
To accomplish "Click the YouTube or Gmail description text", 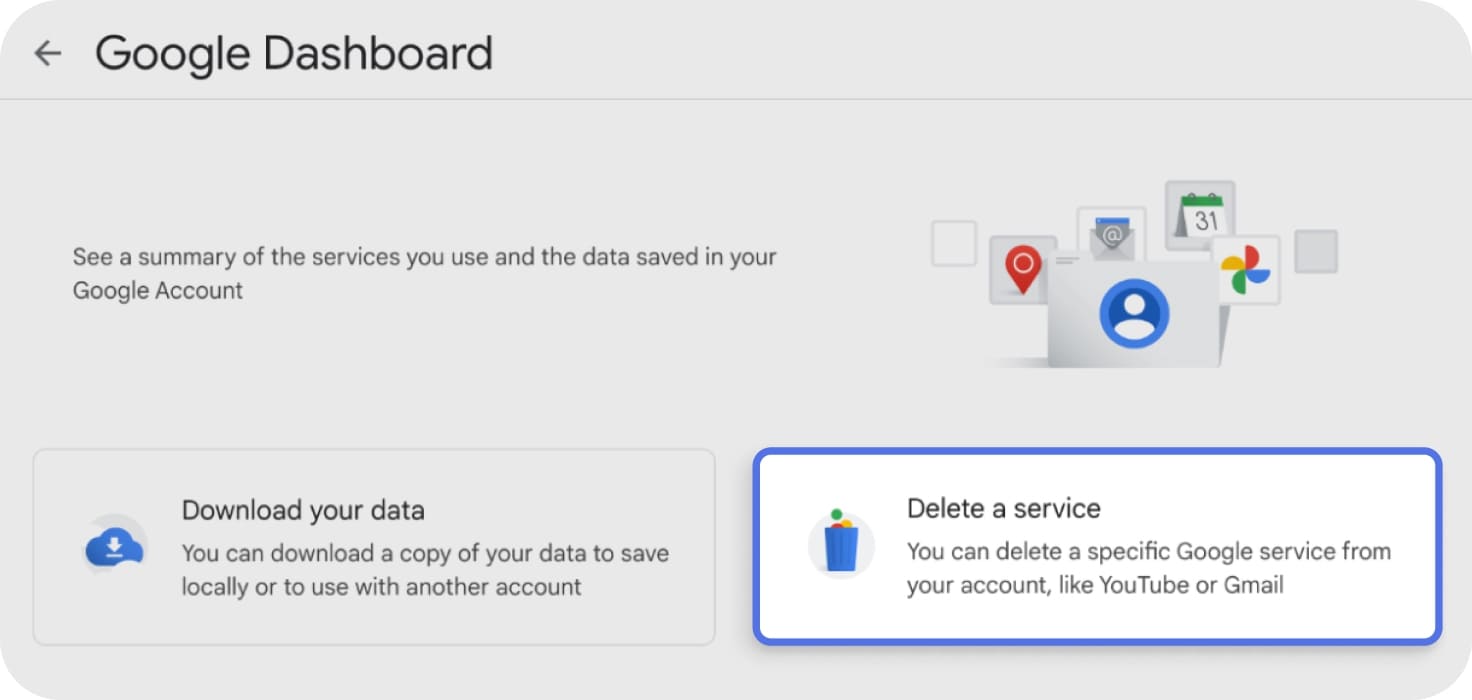I will (x=1147, y=568).
